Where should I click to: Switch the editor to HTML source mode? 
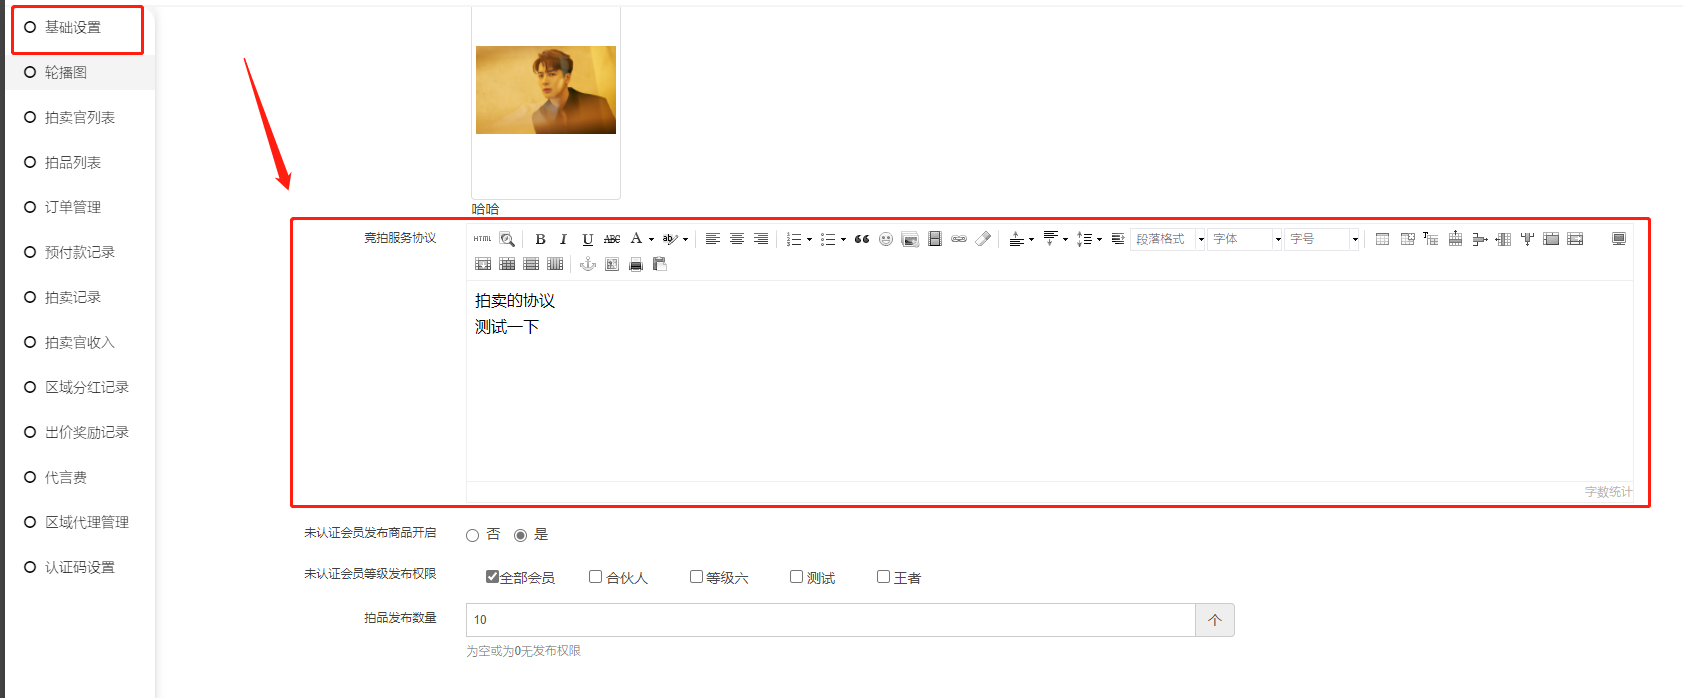coord(483,239)
